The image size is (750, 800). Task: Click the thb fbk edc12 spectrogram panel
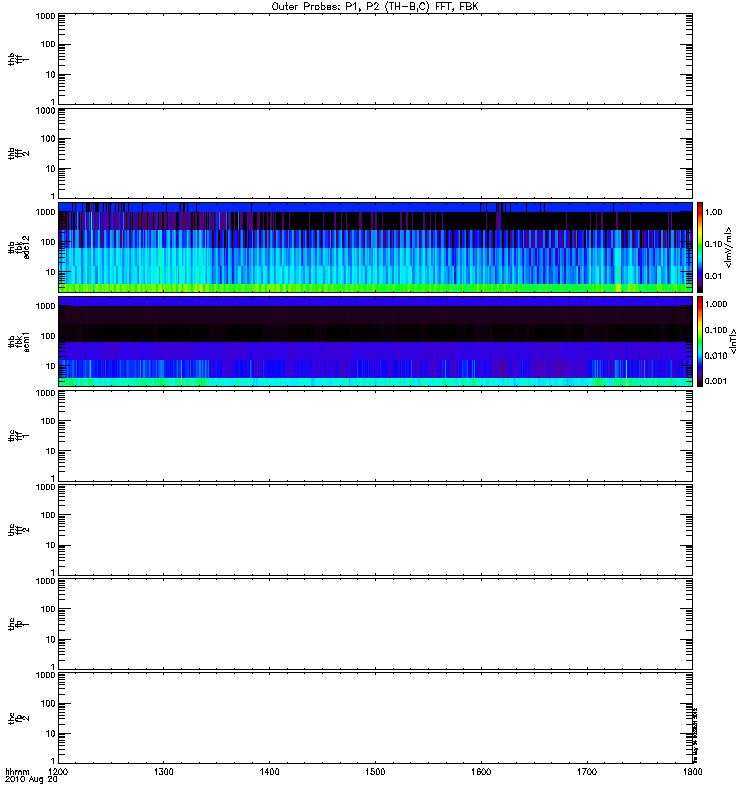(x=375, y=247)
